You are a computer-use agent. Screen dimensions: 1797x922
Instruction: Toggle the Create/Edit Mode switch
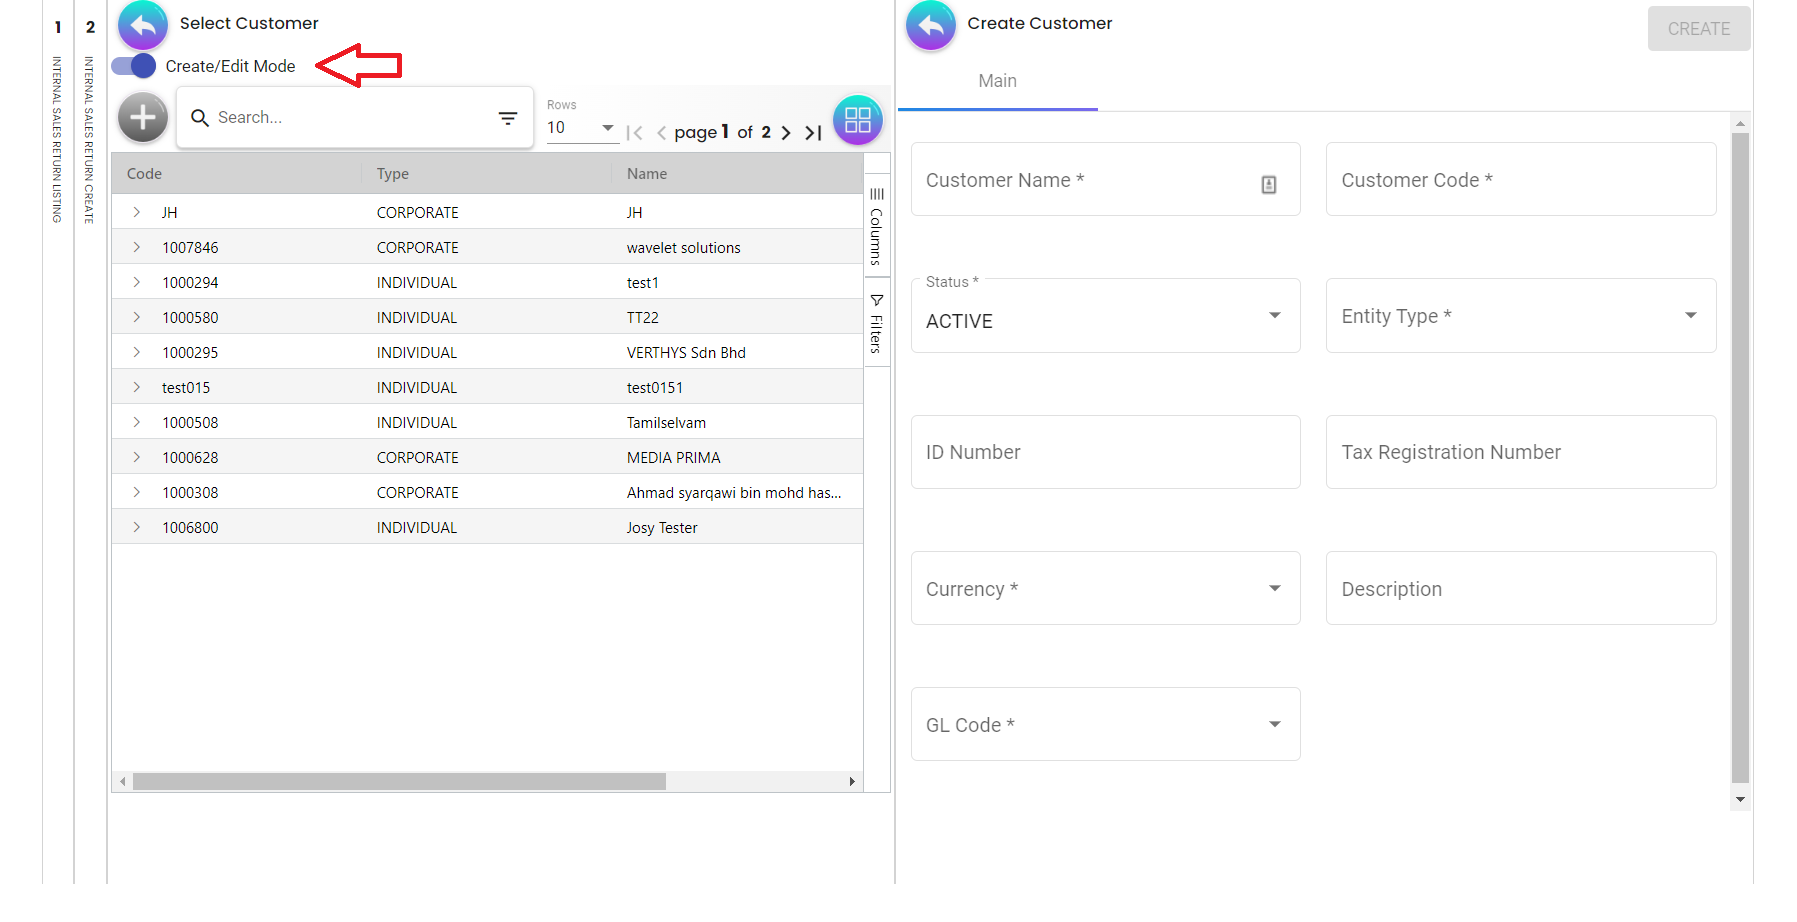[134, 66]
